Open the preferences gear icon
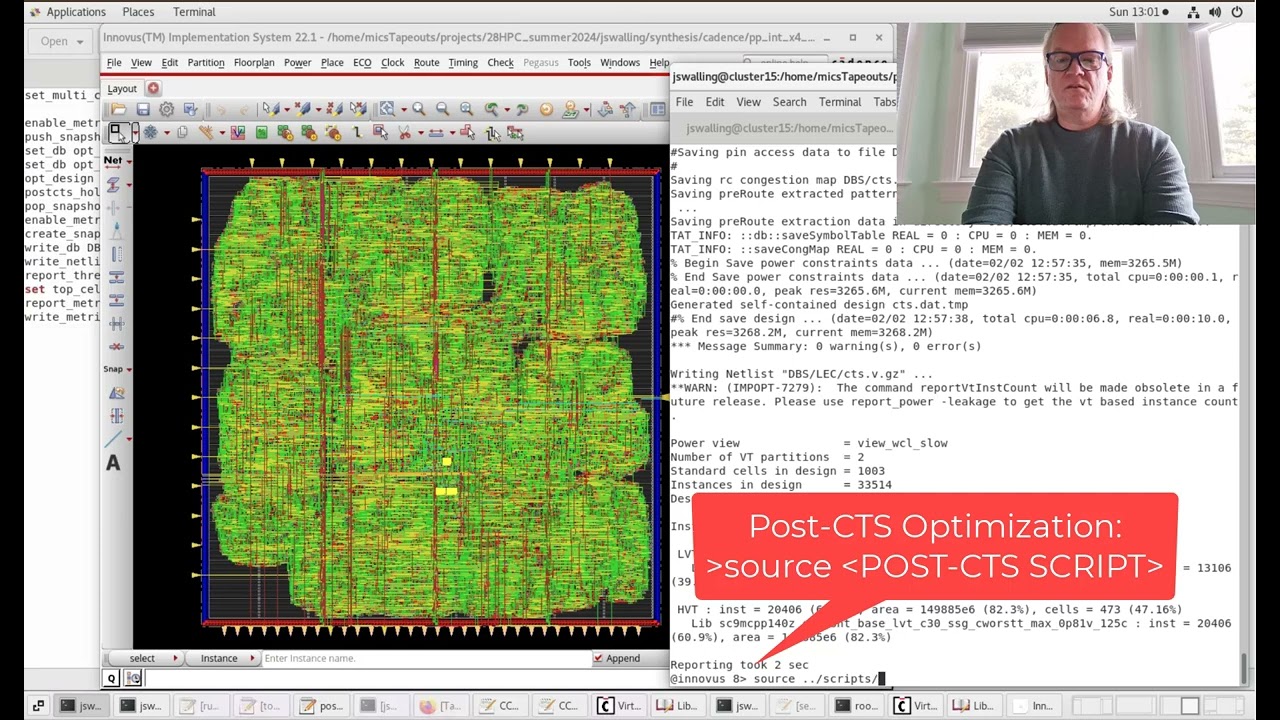The image size is (1280, 720). coord(166,109)
